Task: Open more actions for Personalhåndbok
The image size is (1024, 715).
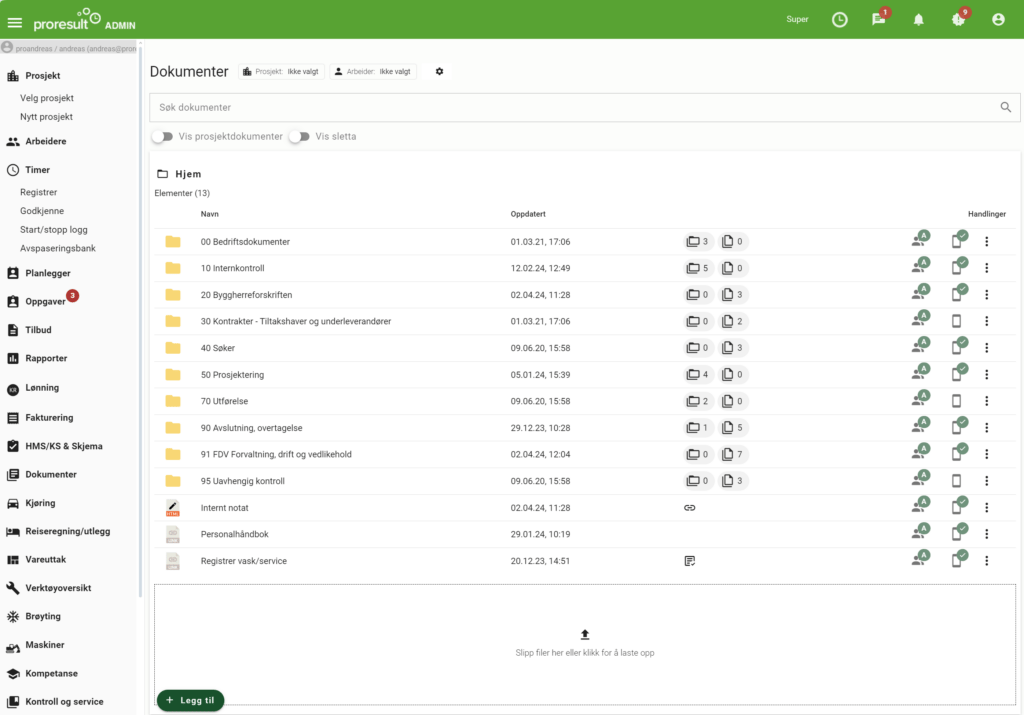Action: (x=986, y=534)
